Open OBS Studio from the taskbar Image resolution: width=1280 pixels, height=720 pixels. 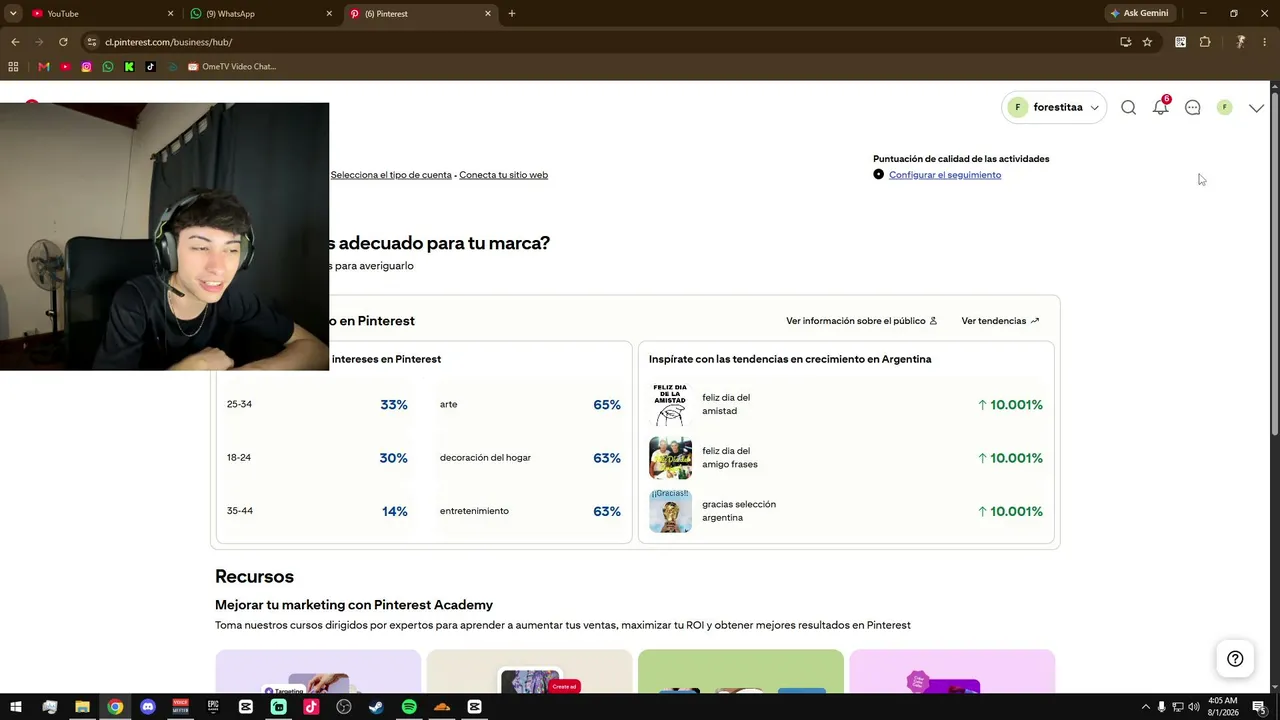tap(344, 707)
